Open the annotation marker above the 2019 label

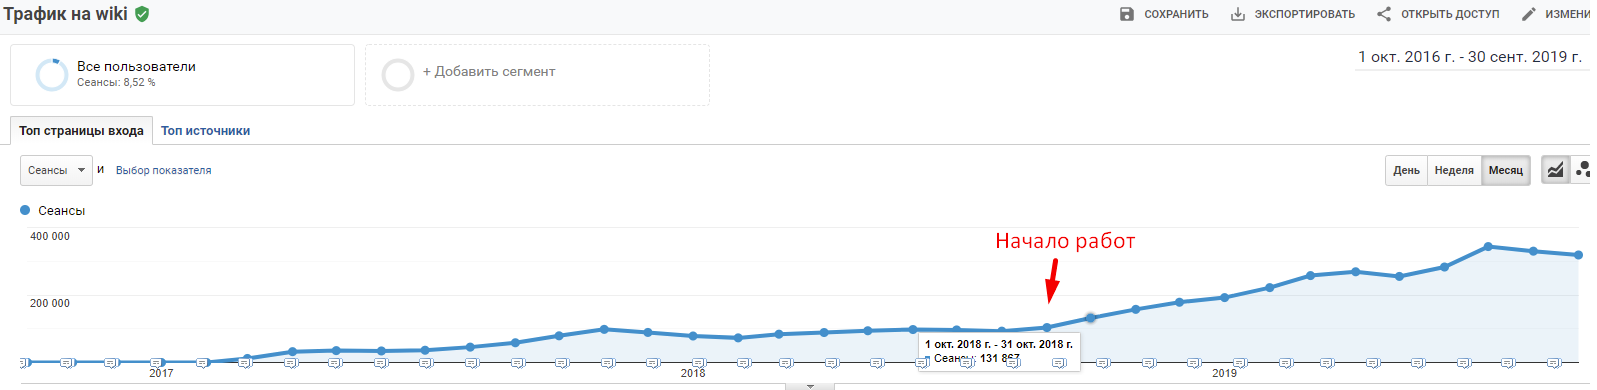click(x=1239, y=363)
